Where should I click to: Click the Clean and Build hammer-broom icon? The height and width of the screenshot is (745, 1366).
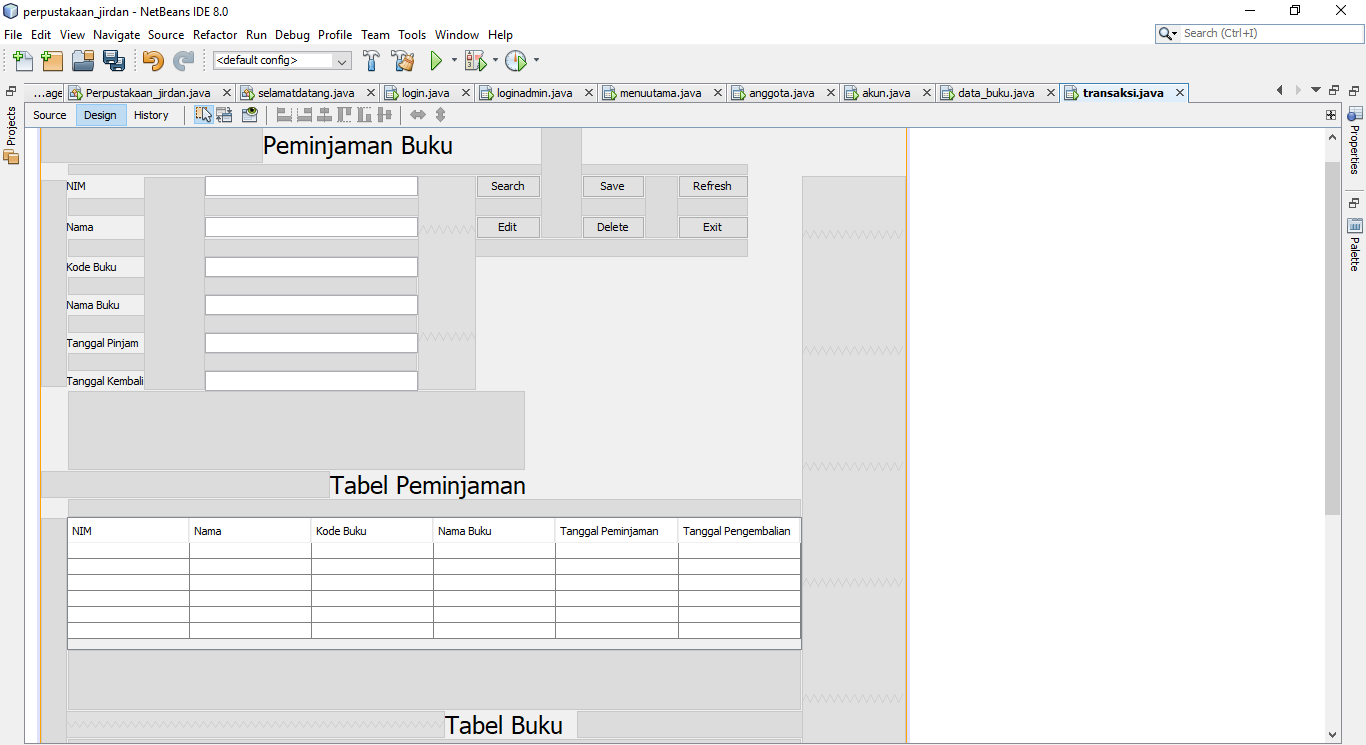click(402, 60)
